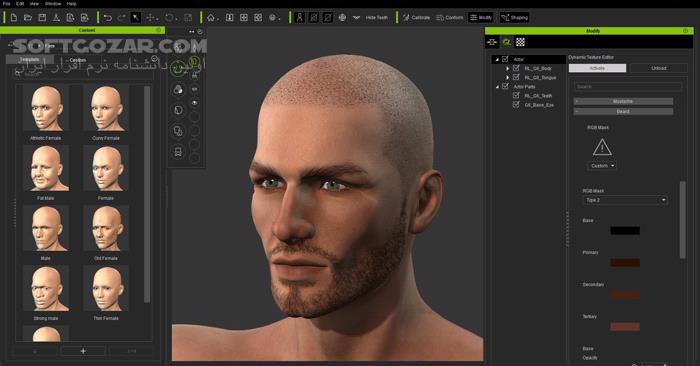Collapse the Actor tree node
Screen dimensions: 700x366
pos(497,59)
